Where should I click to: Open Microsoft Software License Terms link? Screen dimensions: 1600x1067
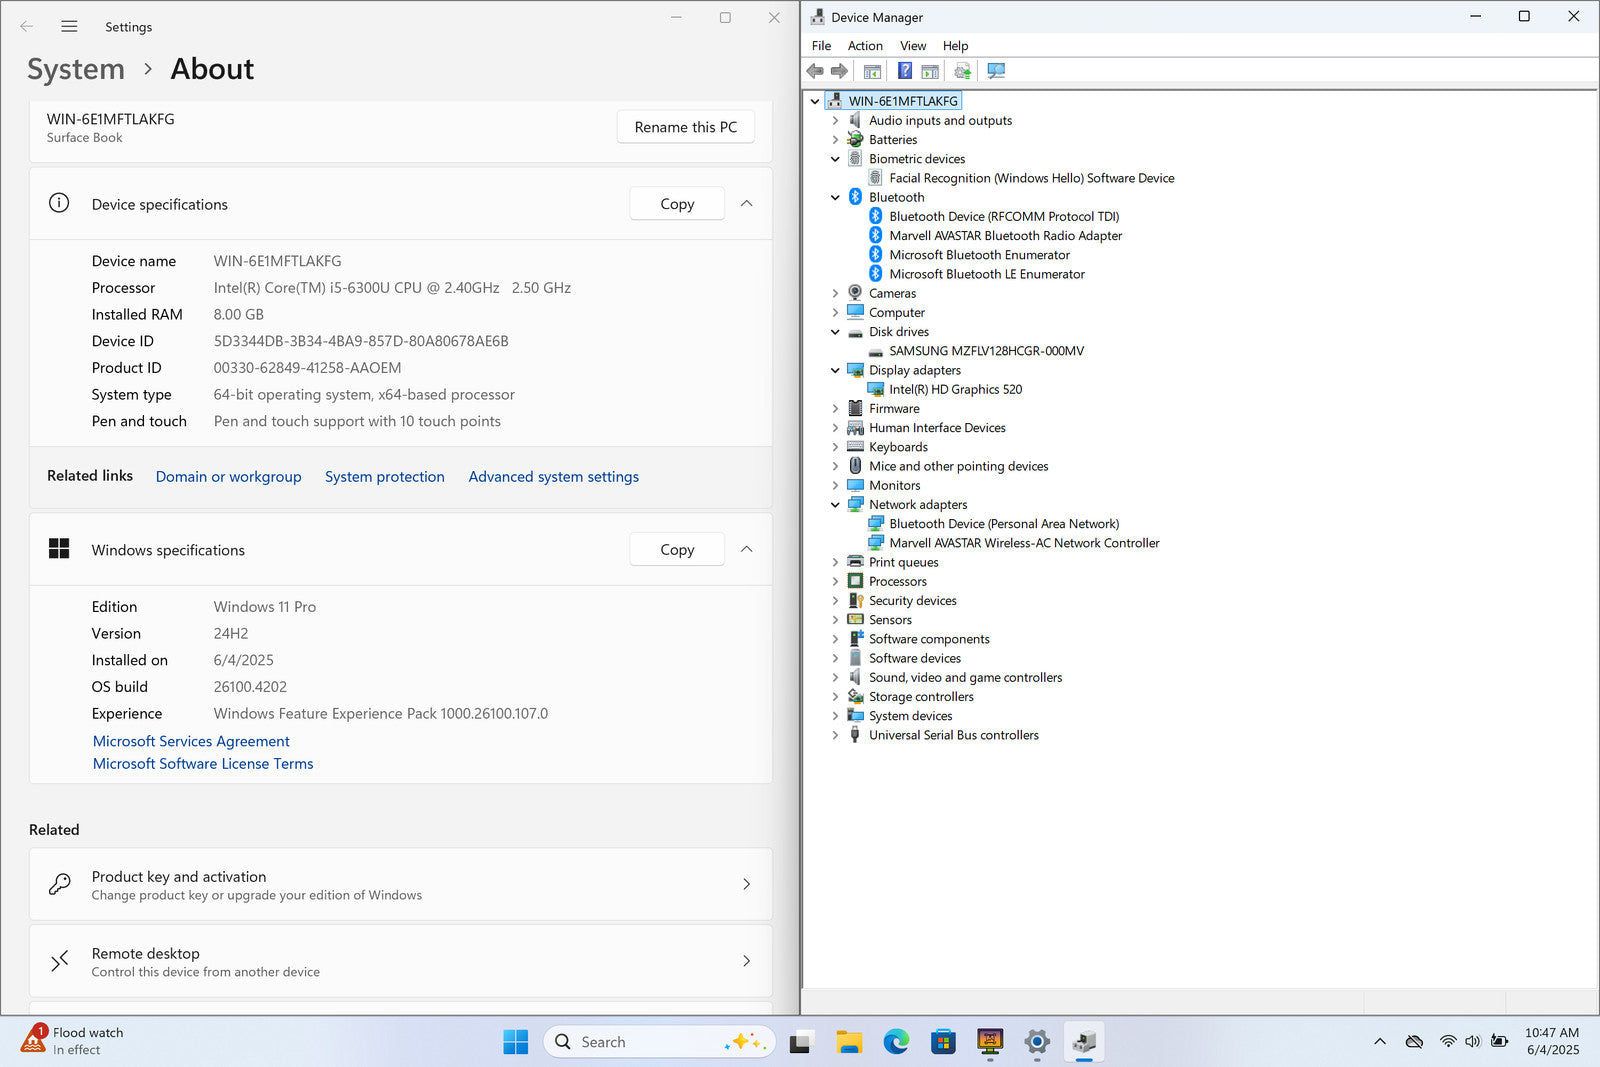coord(203,764)
